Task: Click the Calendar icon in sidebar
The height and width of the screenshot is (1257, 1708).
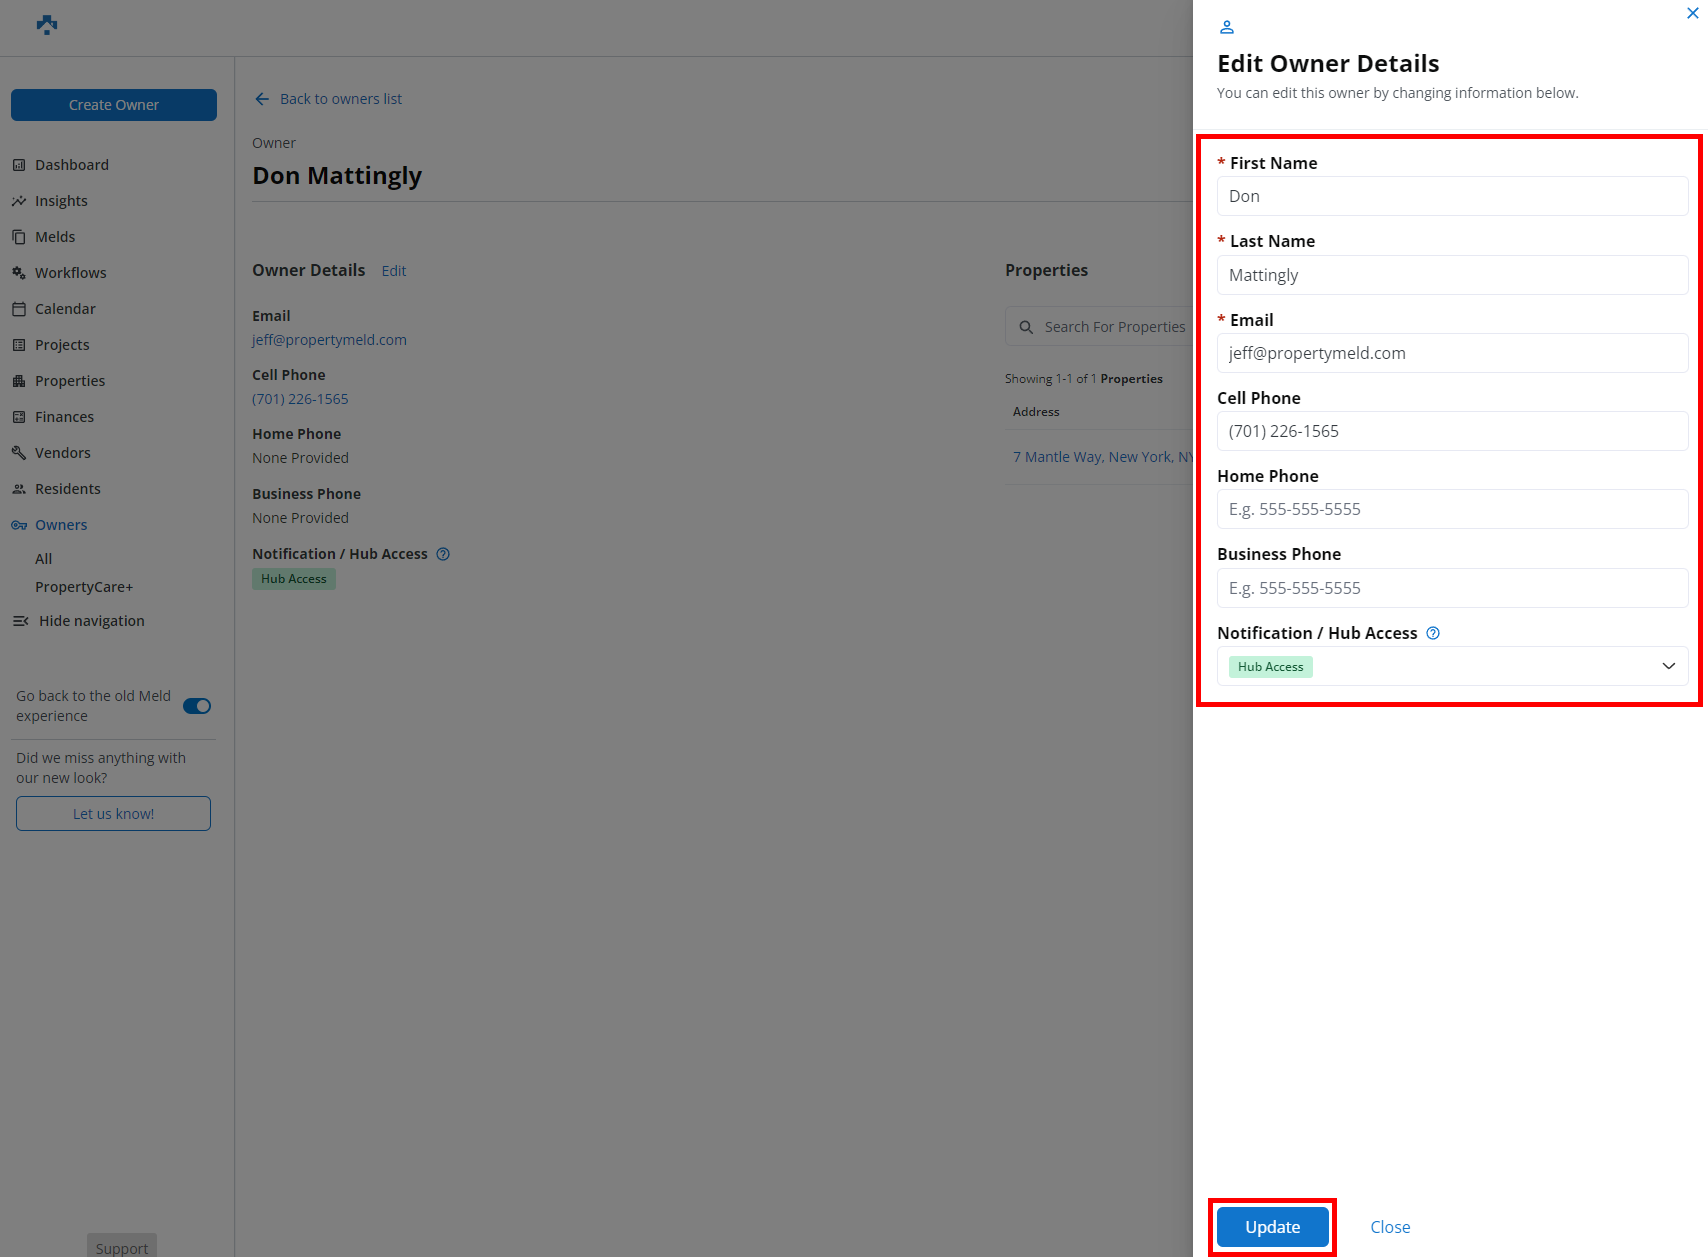Action: click(x=19, y=309)
